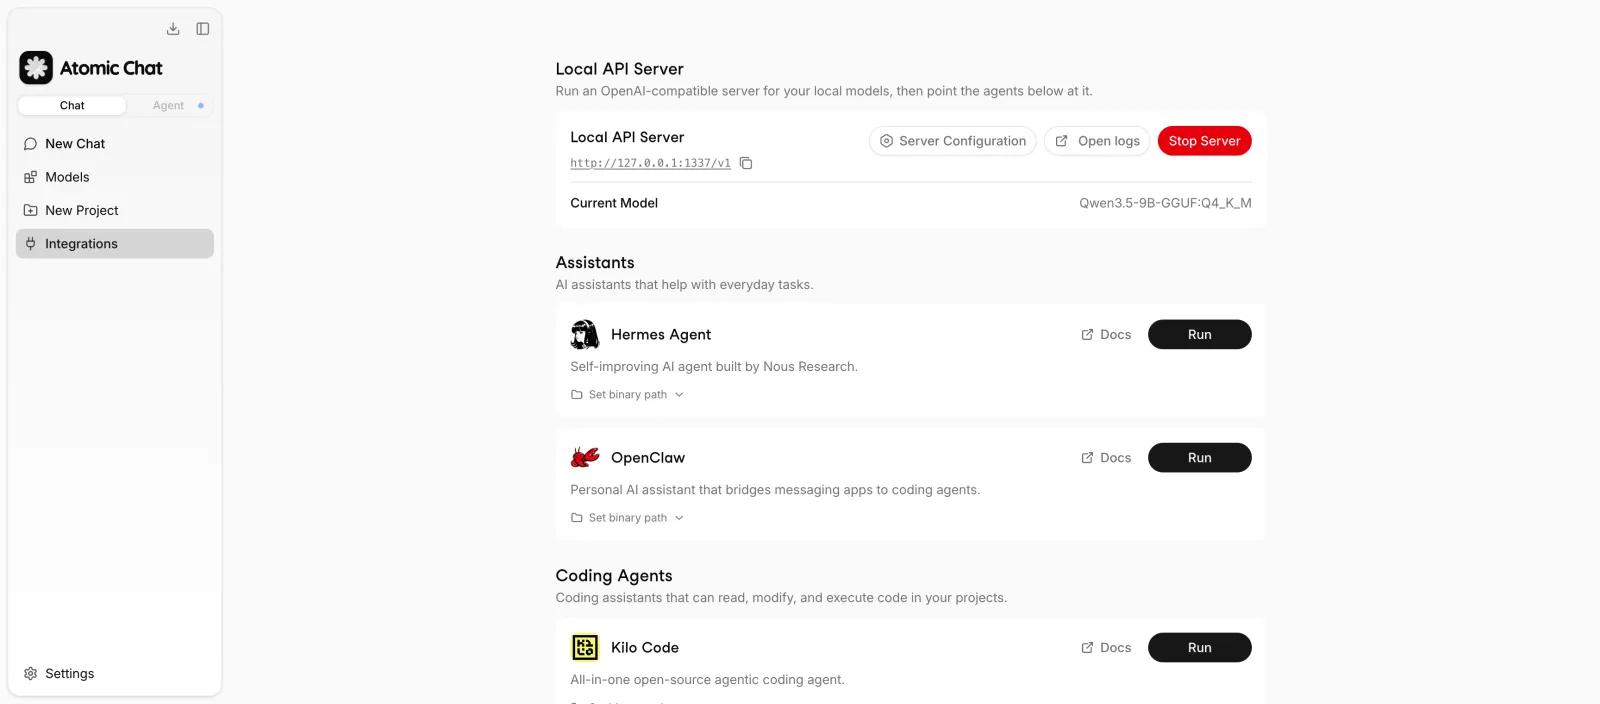The height and width of the screenshot is (704, 1600).
Task: Click the Atomic Chat logo icon
Action: coord(36,68)
